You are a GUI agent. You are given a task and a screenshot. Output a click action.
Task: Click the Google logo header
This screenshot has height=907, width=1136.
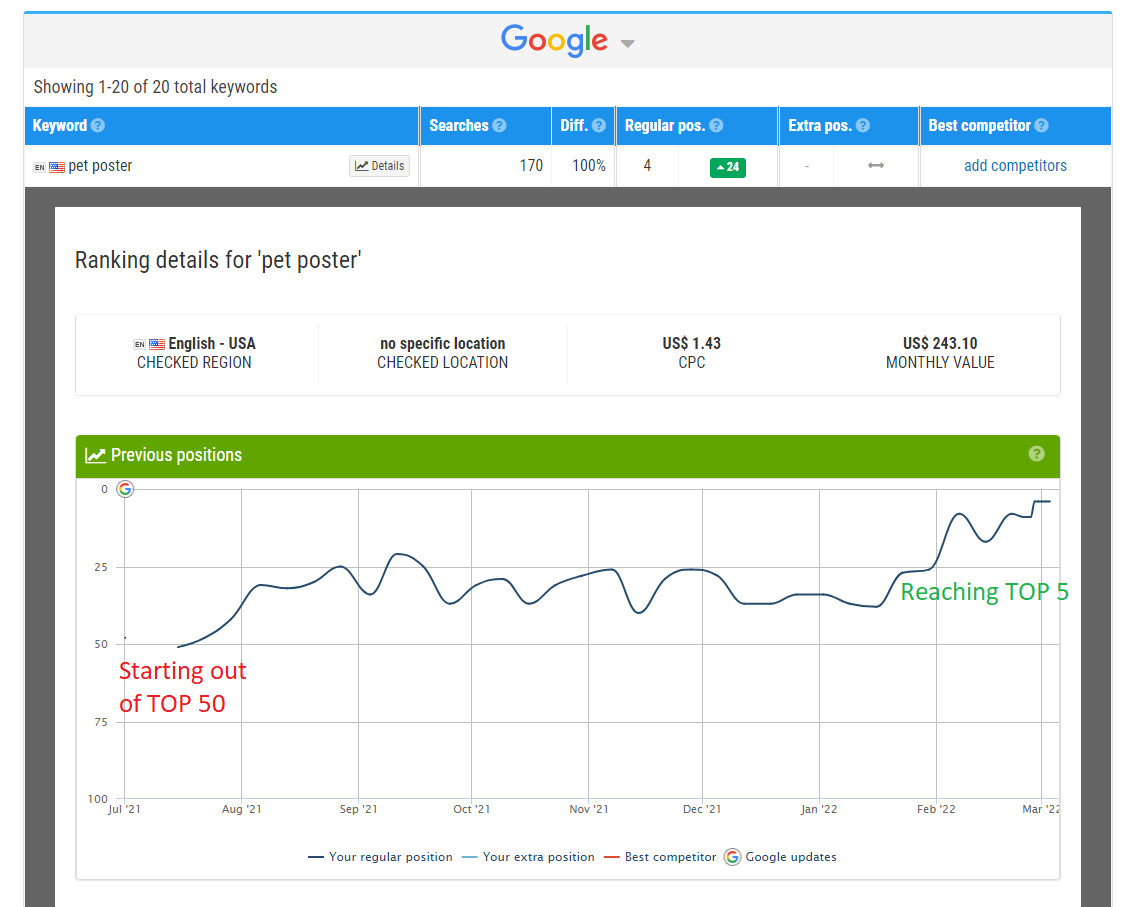[x=554, y=40]
